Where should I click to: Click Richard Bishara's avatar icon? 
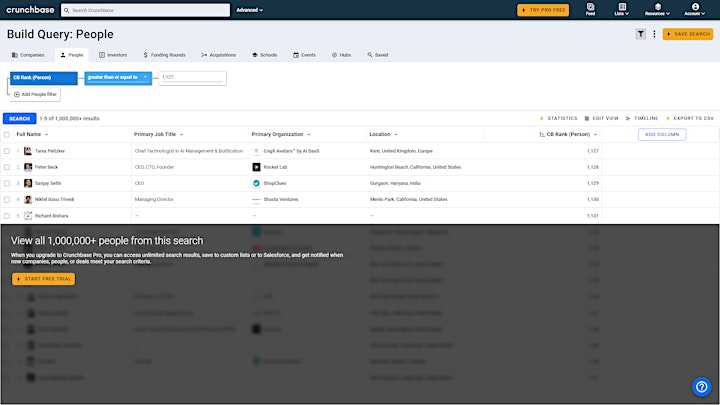(x=28, y=215)
